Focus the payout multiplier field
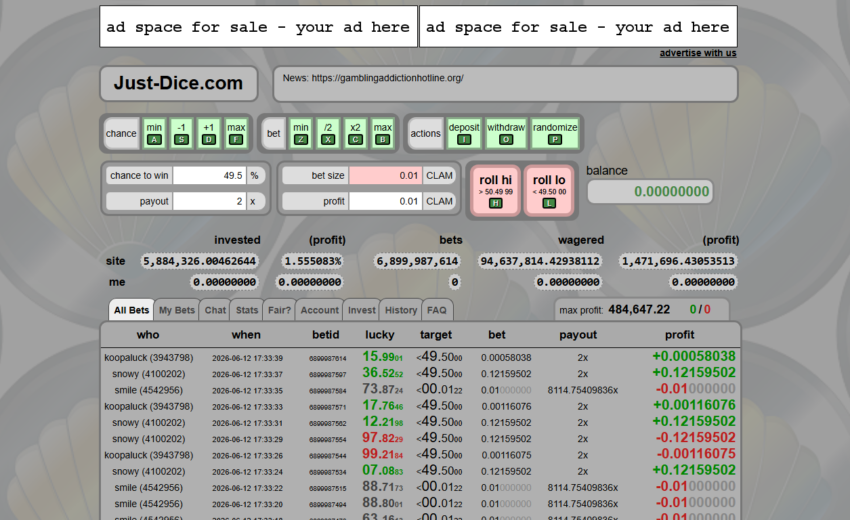The height and width of the screenshot is (520, 850). click(209, 201)
